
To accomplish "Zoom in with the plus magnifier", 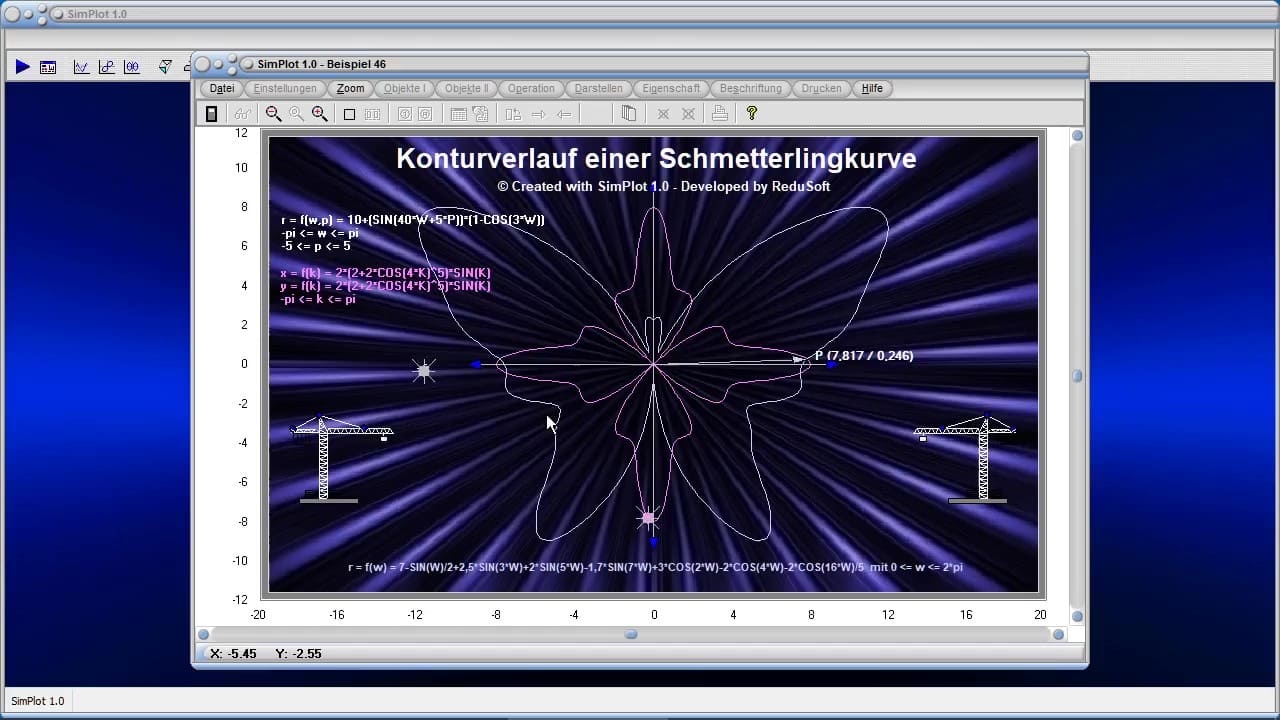I will point(319,114).
